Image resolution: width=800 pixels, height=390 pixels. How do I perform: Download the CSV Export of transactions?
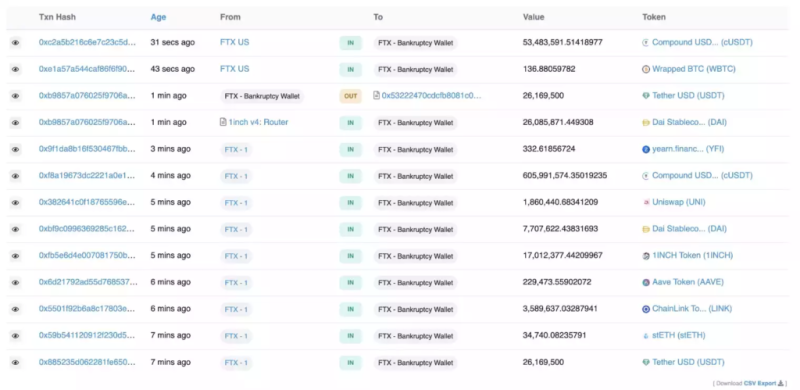click(x=760, y=383)
